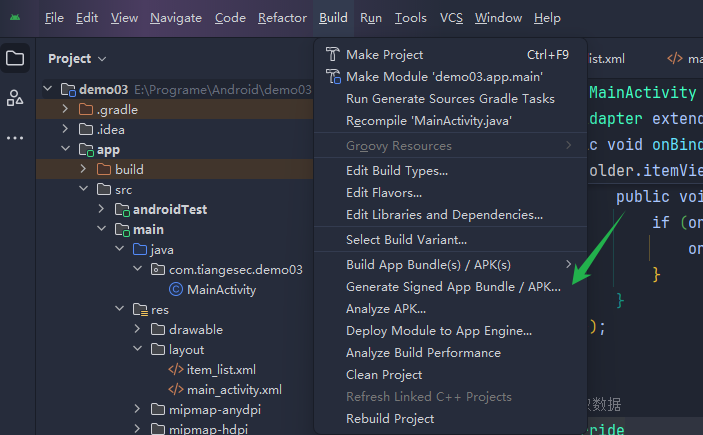Open the Project tool window folder icon

[x=15, y=58]
